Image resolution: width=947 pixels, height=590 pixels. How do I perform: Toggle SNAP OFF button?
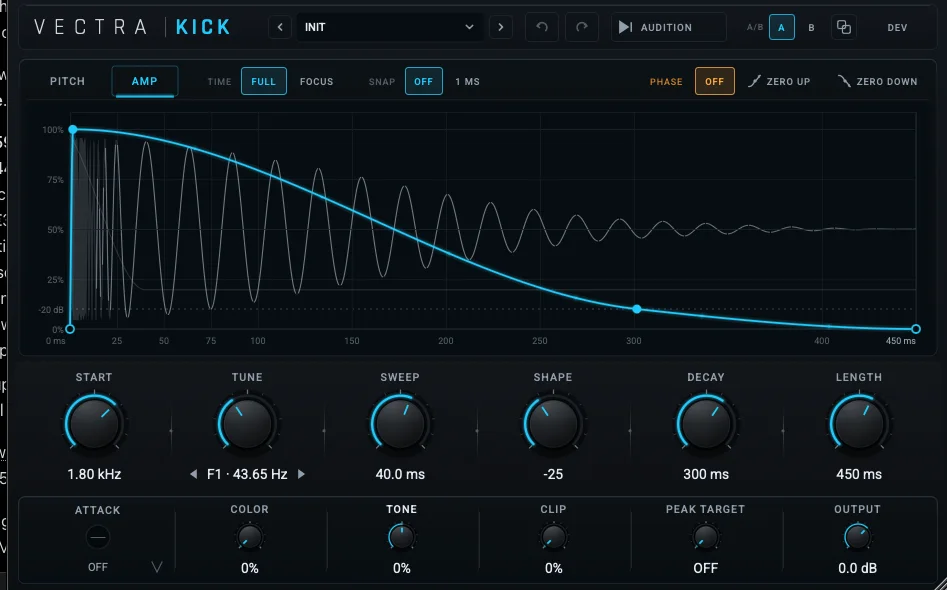click(423, 82)
